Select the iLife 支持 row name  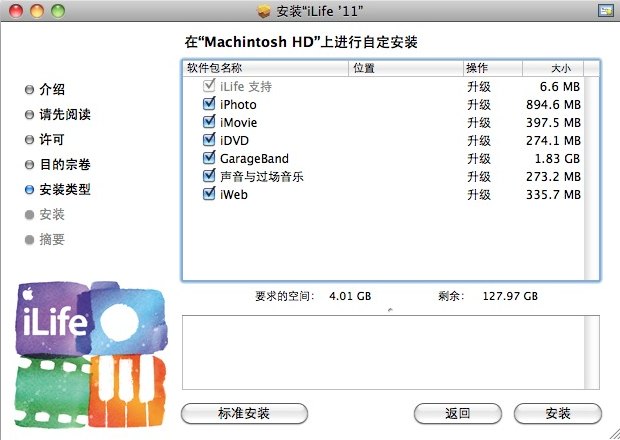click(x=246, y=87)
